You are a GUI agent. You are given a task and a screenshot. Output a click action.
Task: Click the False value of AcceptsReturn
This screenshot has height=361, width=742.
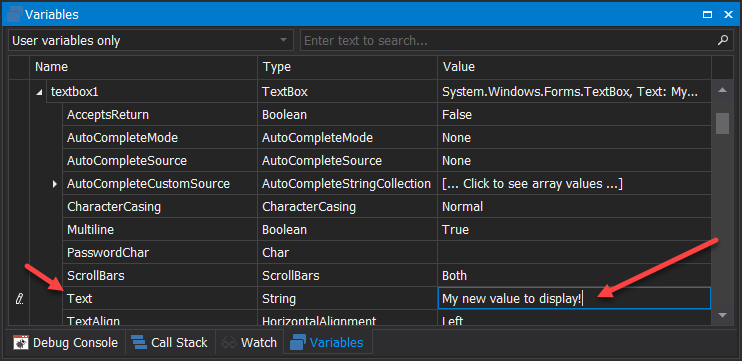point(457,115)
